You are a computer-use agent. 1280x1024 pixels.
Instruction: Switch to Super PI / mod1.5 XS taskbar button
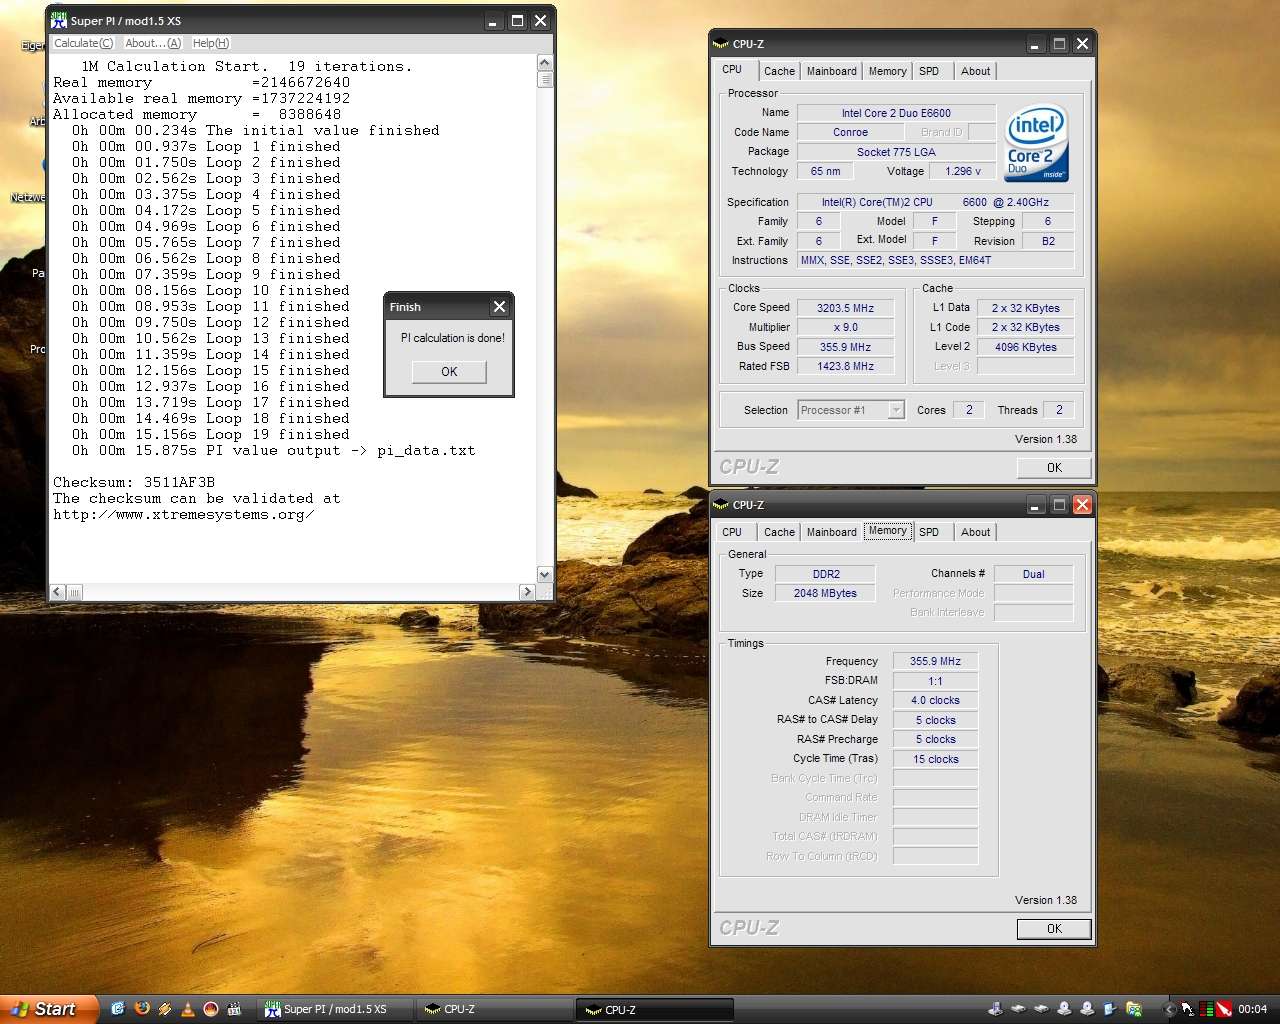pyautogui.click(x=334, y=1009)
